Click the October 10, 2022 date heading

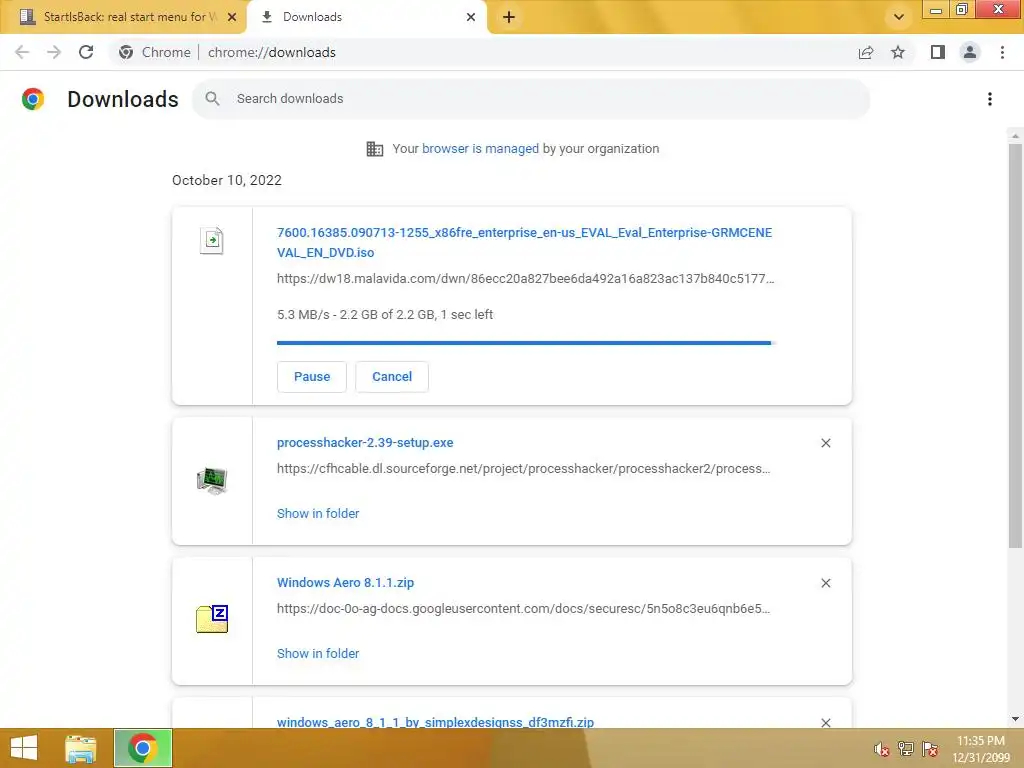tap(227, 180)
